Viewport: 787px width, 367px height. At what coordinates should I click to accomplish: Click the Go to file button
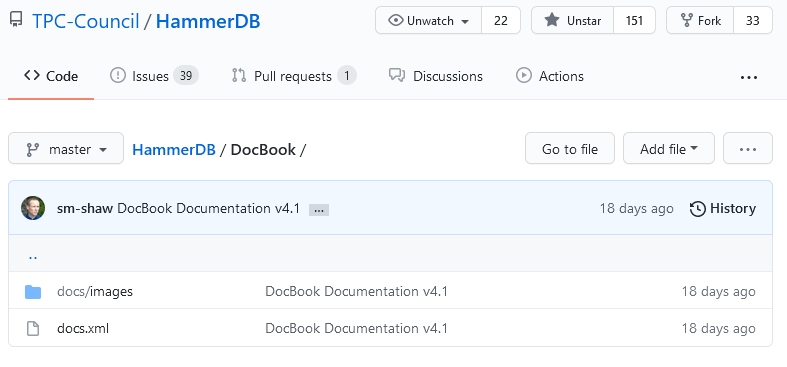(x=570, y=148)
